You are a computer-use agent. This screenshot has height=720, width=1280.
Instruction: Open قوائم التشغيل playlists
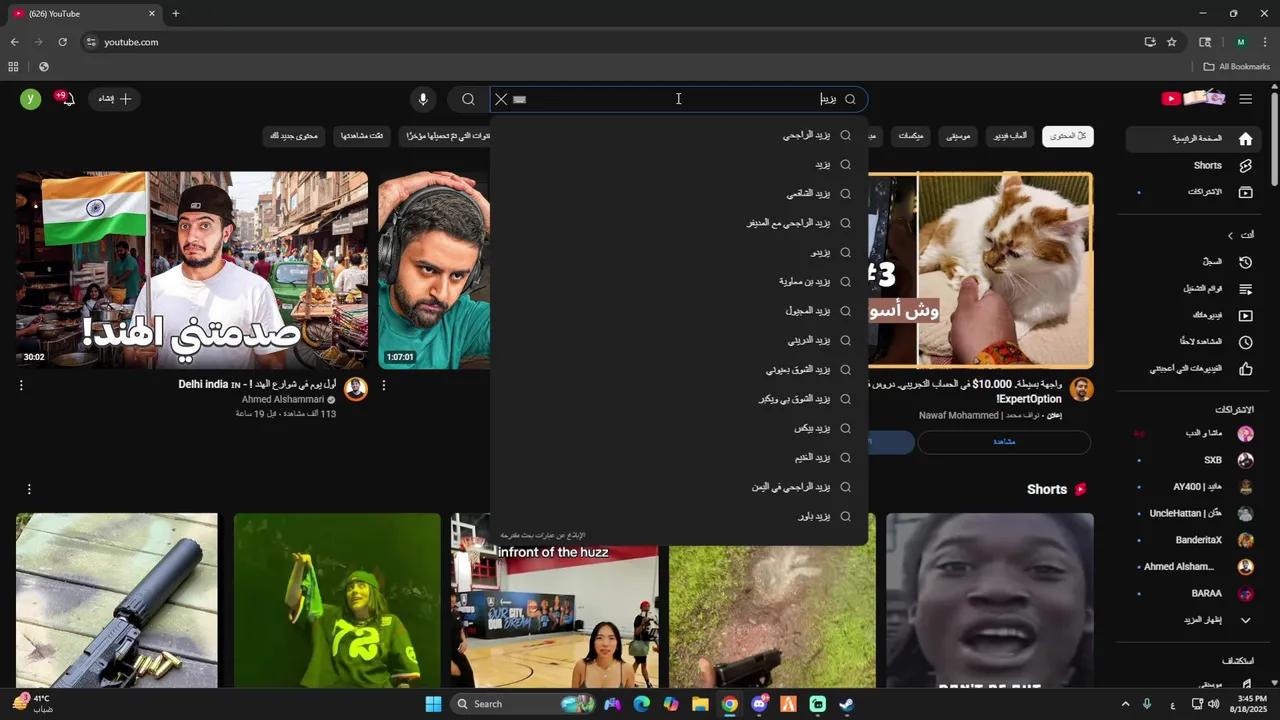tap(1192, 289)
